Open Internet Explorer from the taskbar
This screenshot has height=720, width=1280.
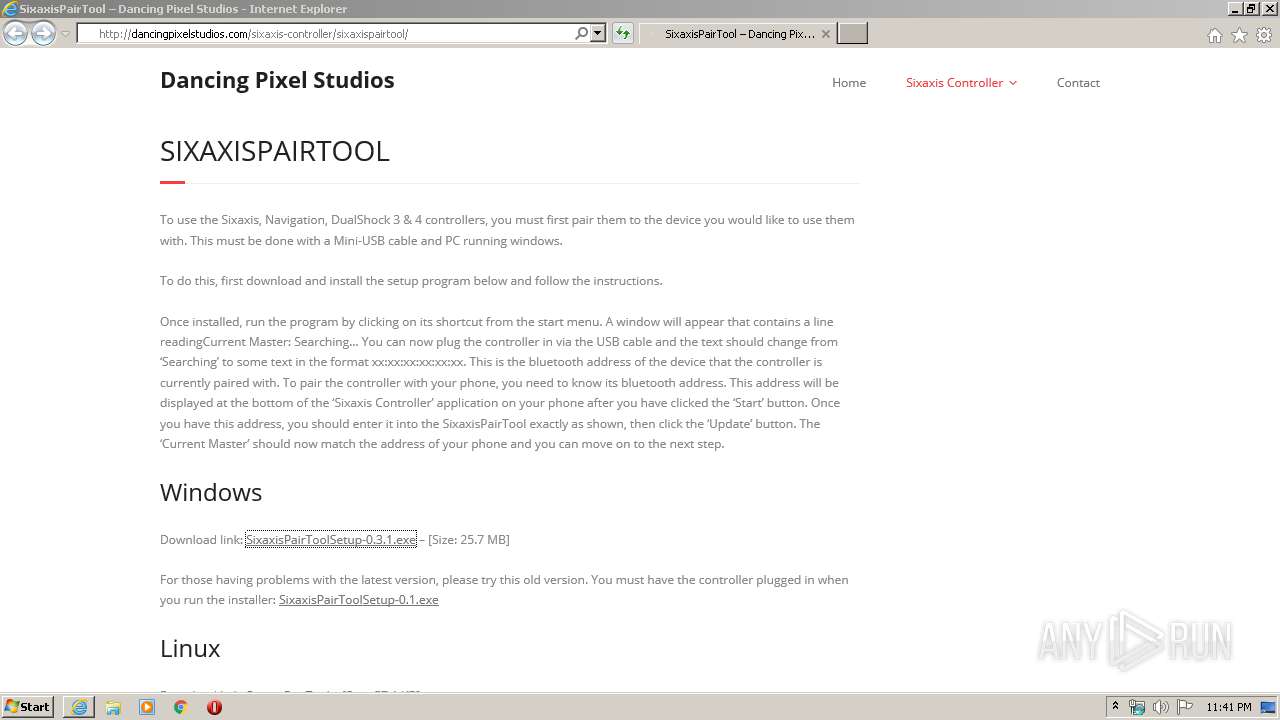click(79, 707)
